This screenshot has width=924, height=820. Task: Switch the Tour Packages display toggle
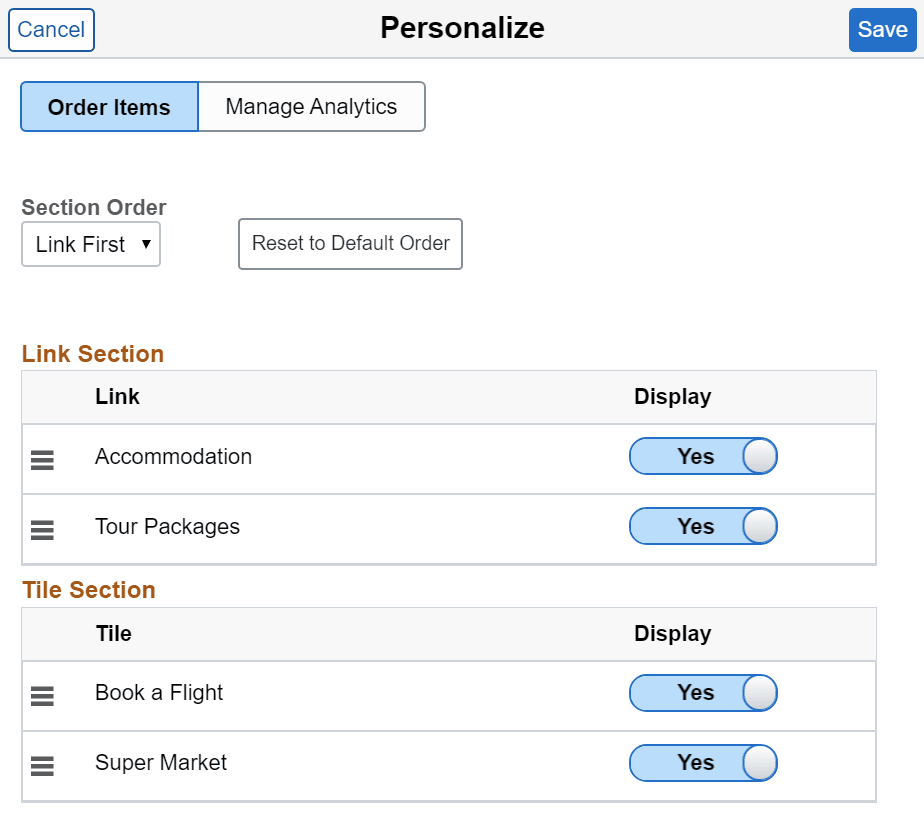tap(703, 526)
